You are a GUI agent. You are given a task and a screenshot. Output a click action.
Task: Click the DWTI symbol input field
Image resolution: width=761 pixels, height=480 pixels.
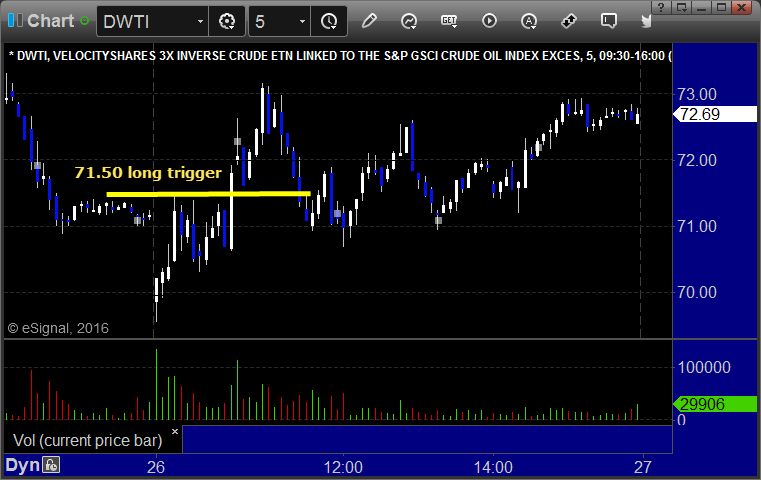tap(147, 21)
